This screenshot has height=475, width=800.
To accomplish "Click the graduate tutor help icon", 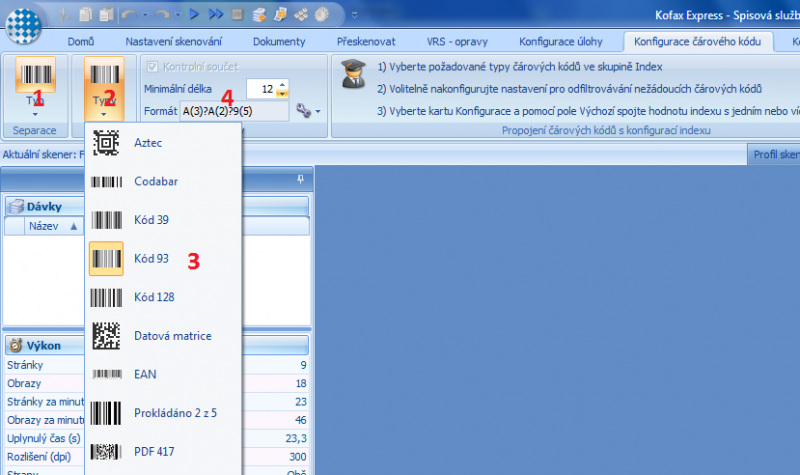I will [354, 74].
